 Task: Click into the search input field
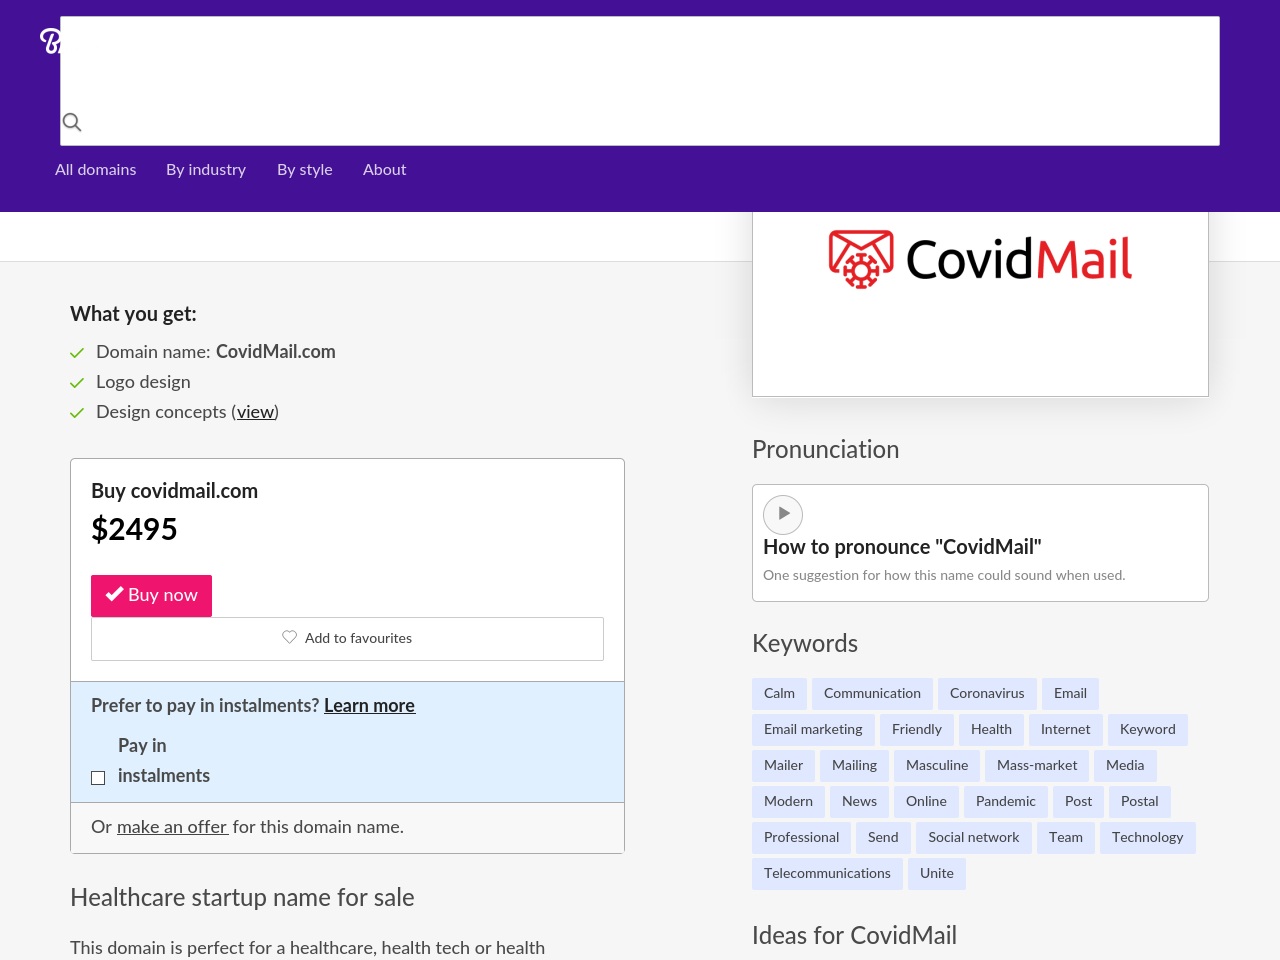[x=640, y=81]
